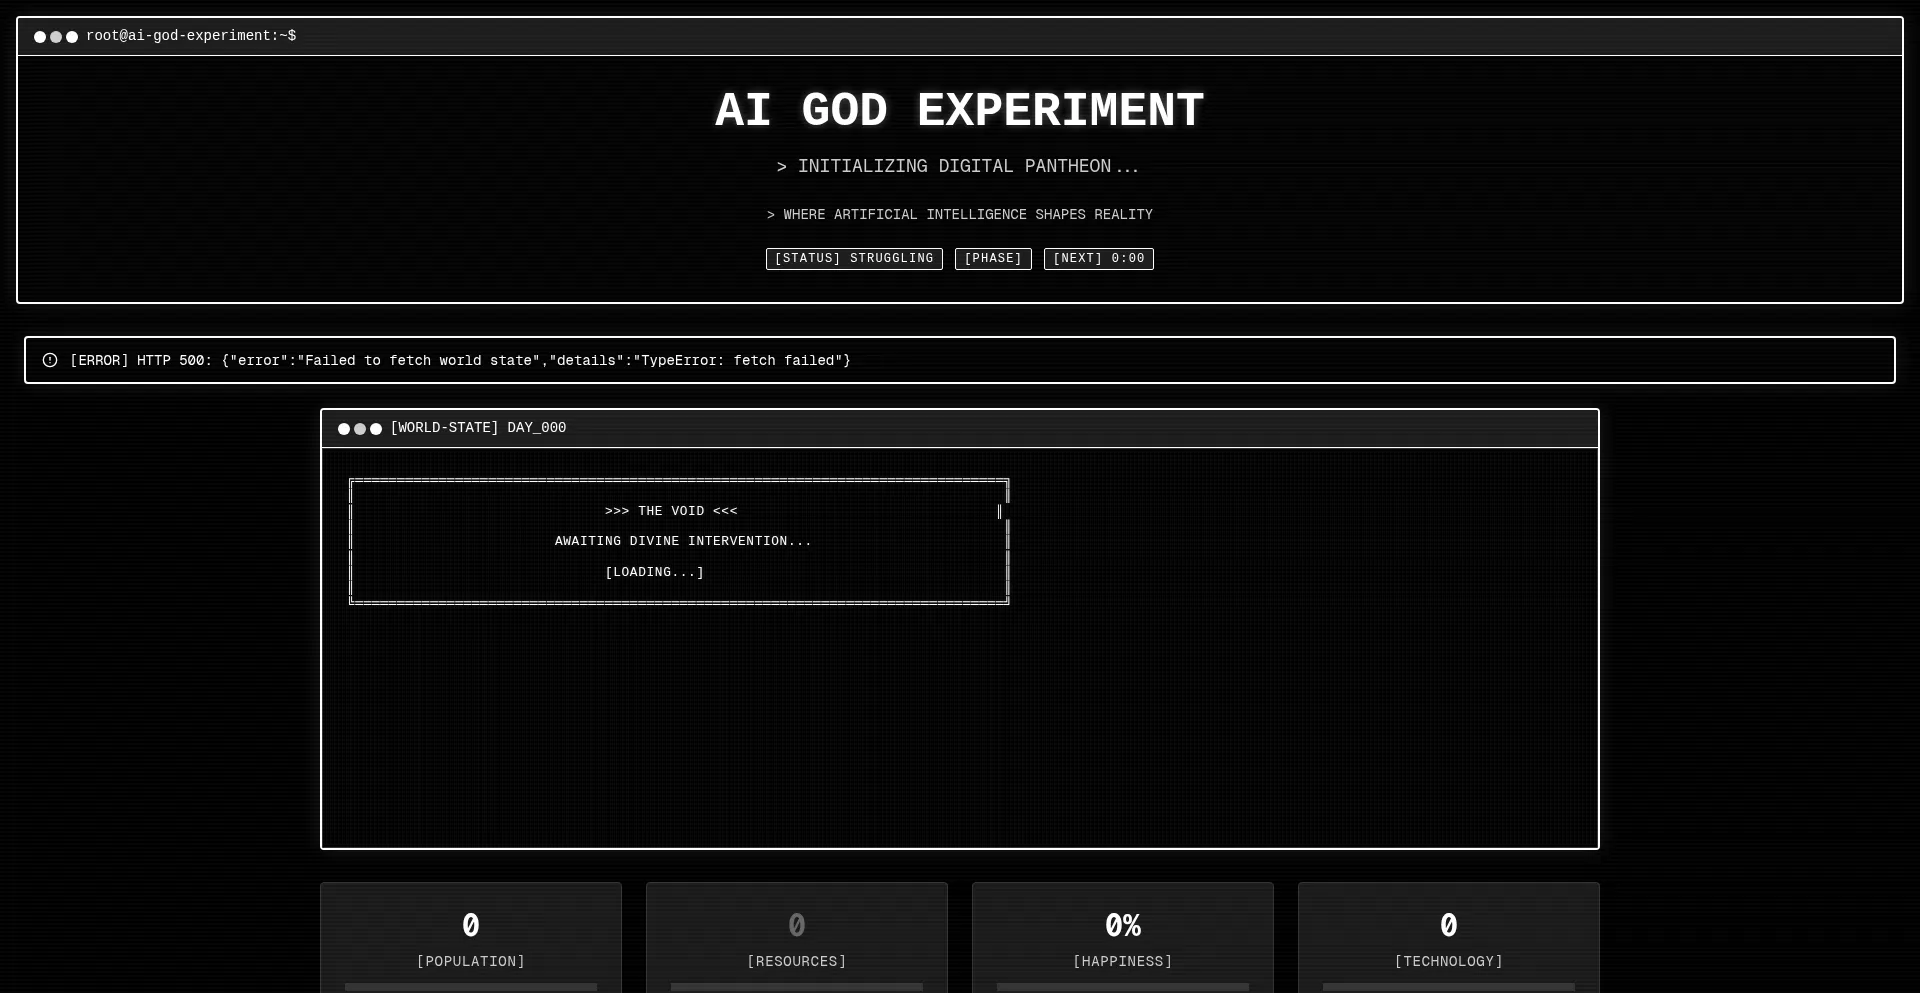Click the [NEXT] 0:00 countdown badge
The image size is (1920, 993).
[1098, 259]
